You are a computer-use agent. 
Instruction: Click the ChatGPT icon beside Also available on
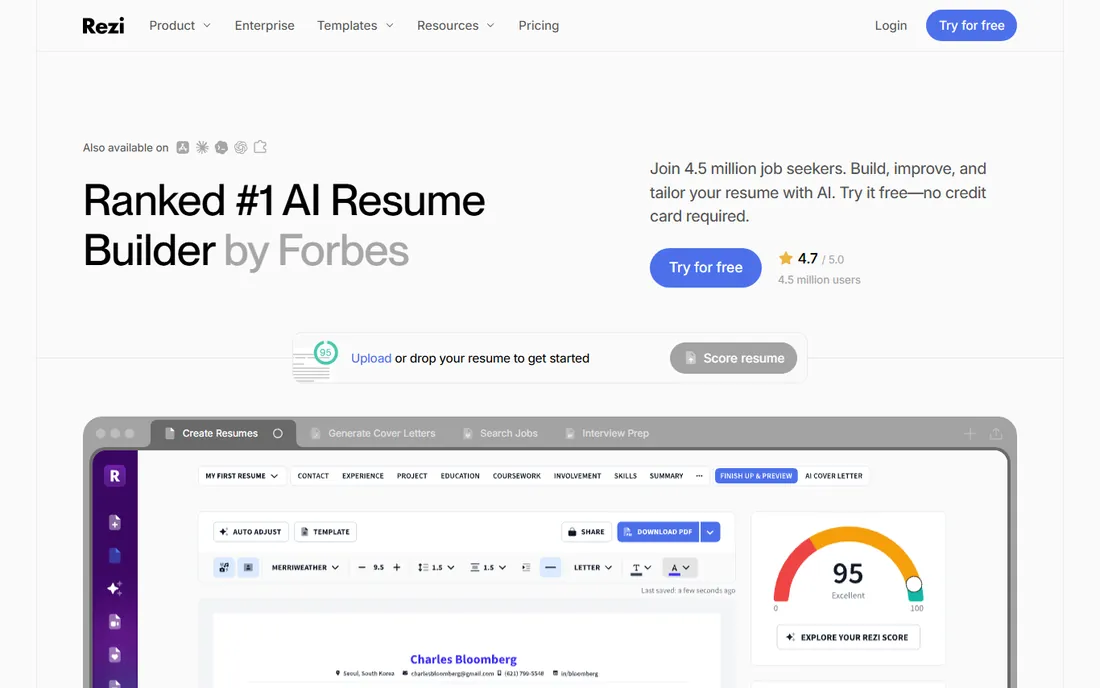click(241, 147)
